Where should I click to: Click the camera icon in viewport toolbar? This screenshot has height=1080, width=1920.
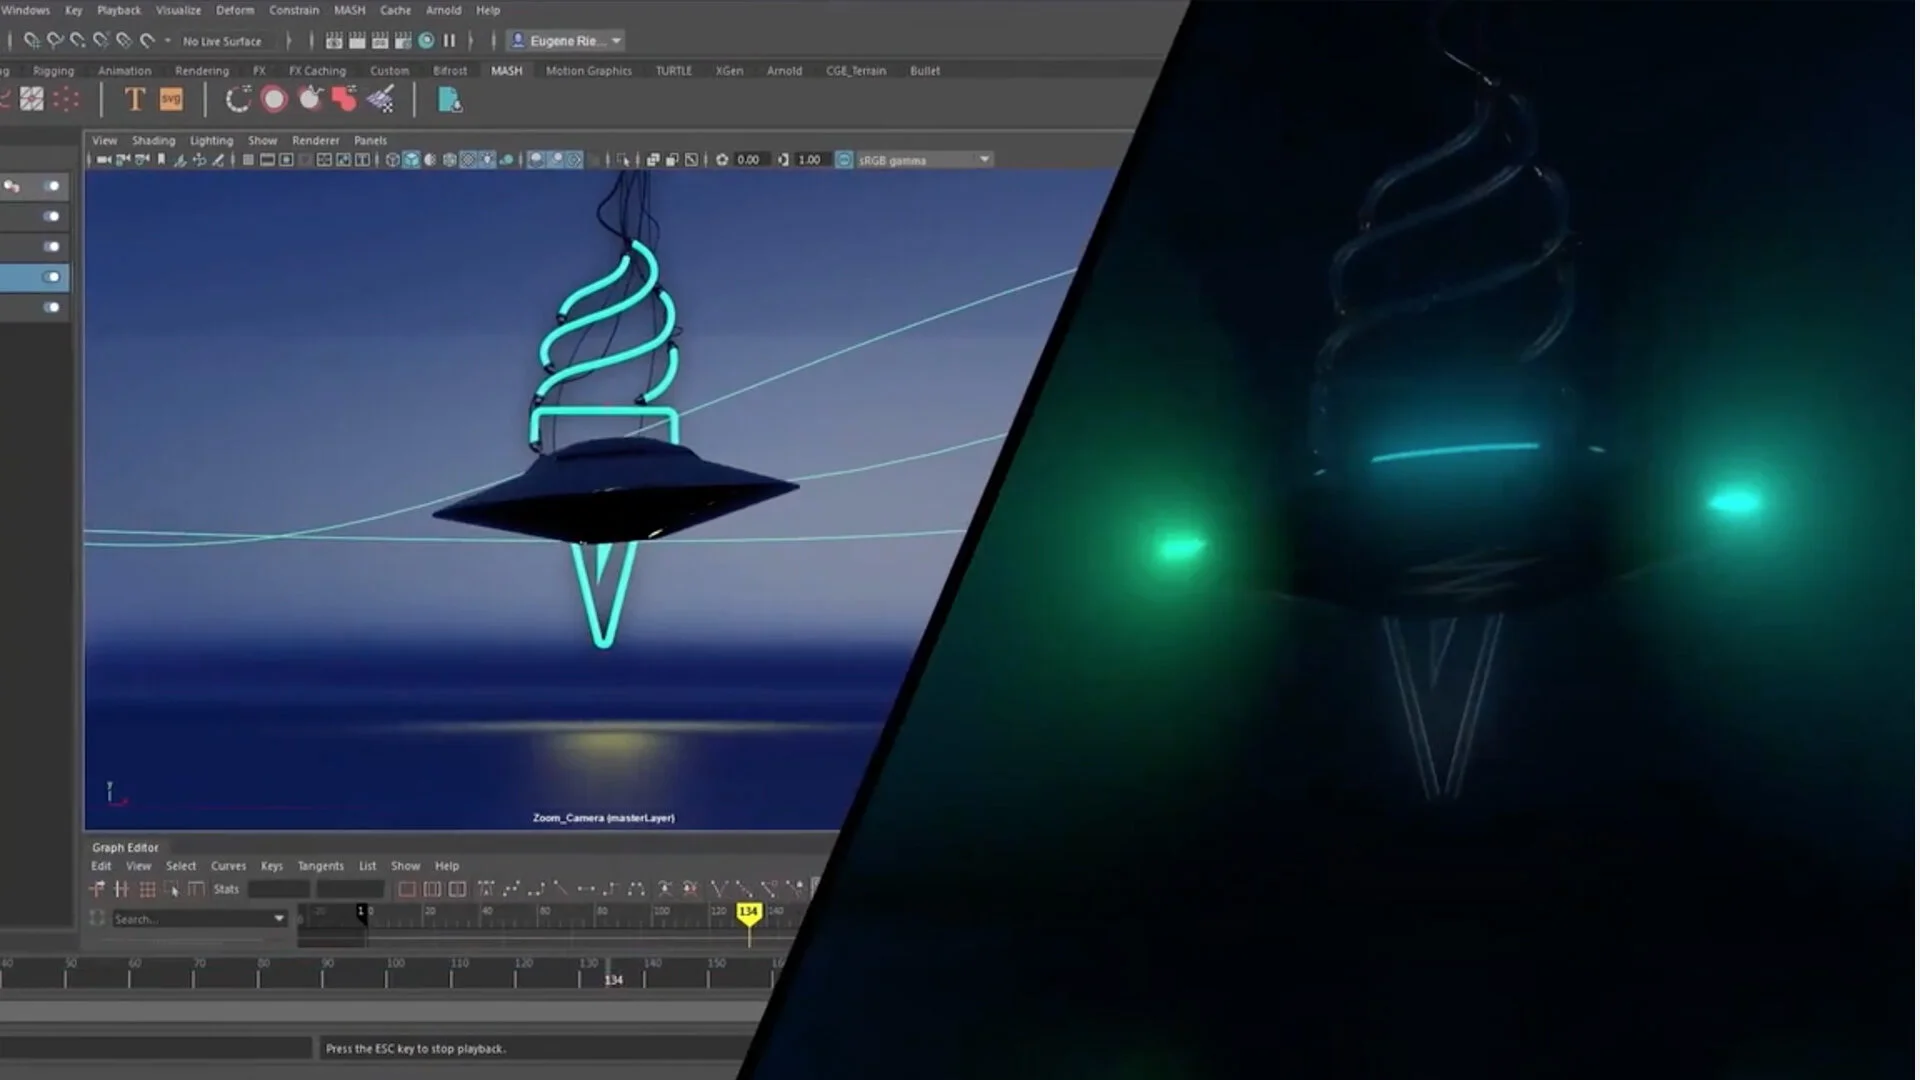(x=104, y=160)
